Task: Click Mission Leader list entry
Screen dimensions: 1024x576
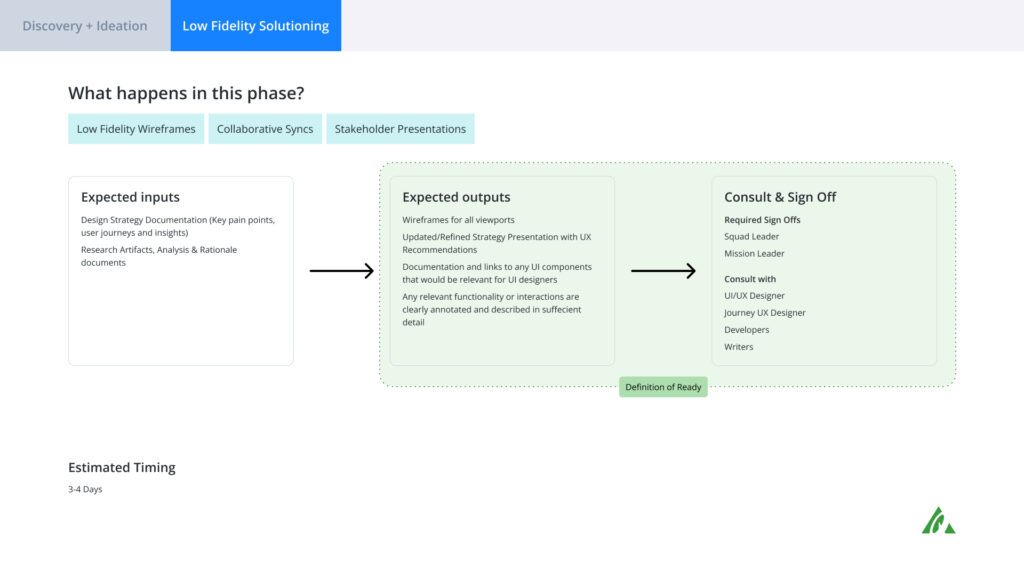Action: (x=754, y=253)
